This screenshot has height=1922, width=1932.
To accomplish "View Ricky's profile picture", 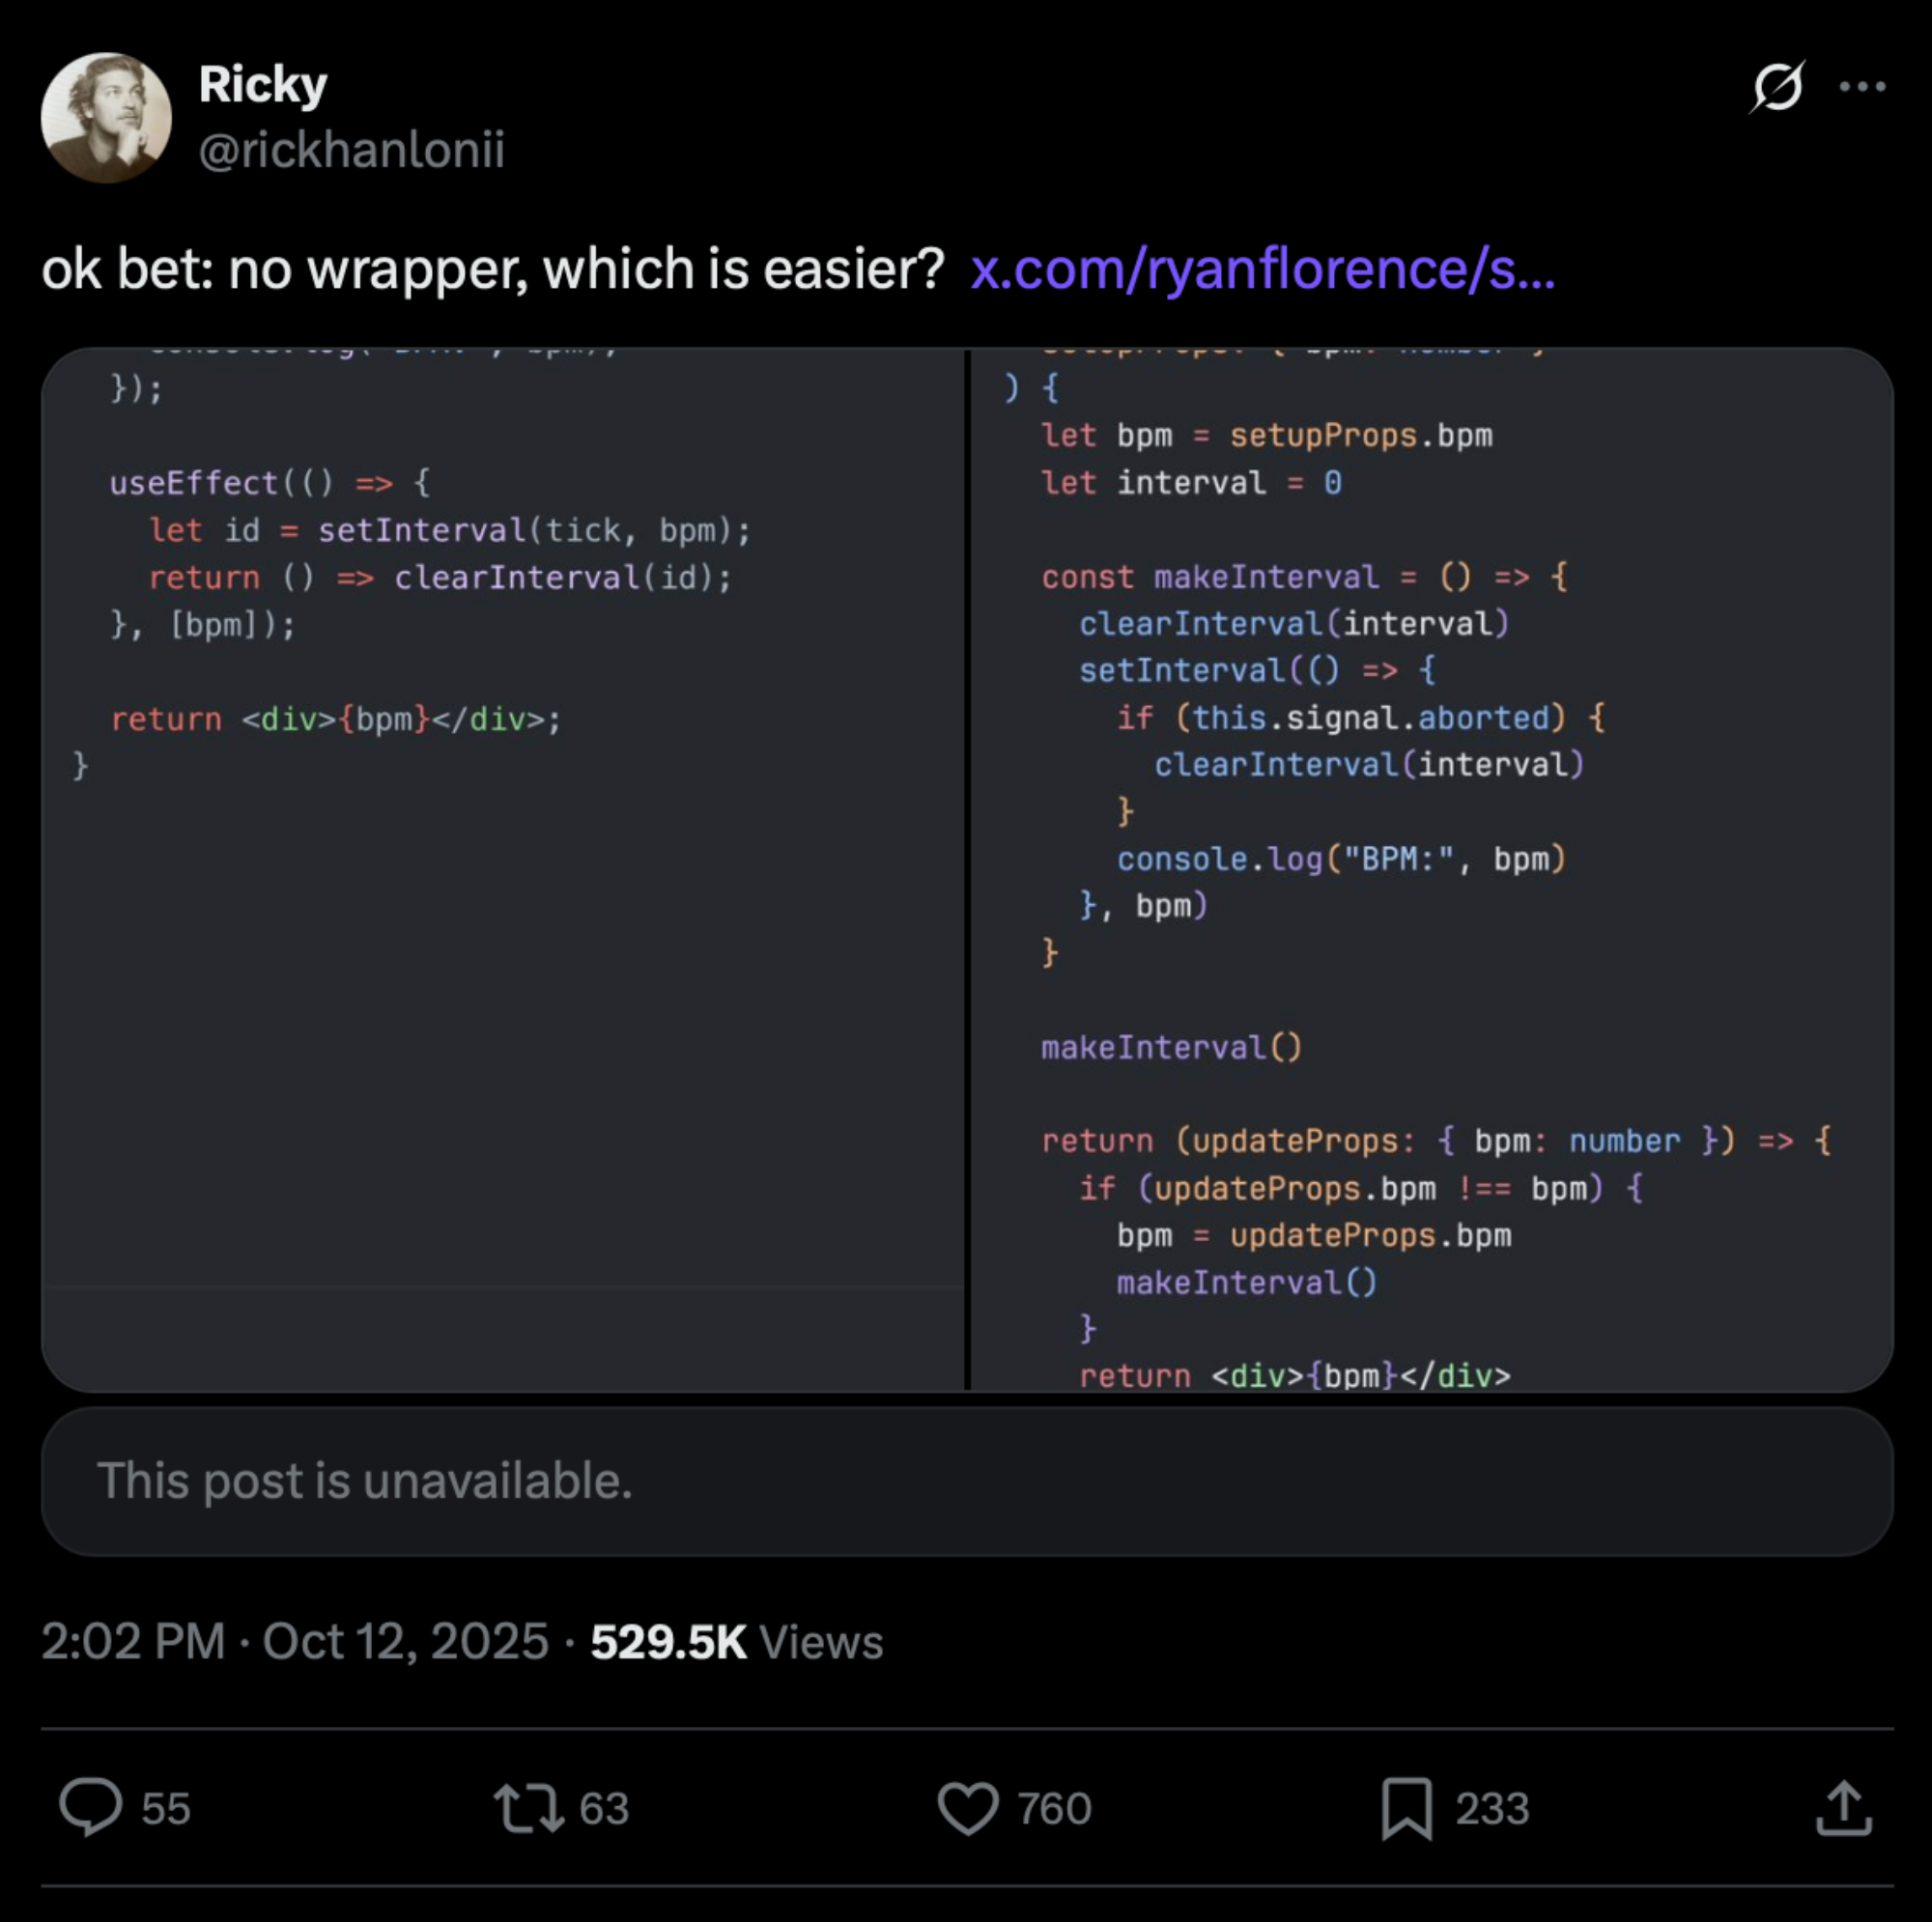I will (x=107, y=117).
